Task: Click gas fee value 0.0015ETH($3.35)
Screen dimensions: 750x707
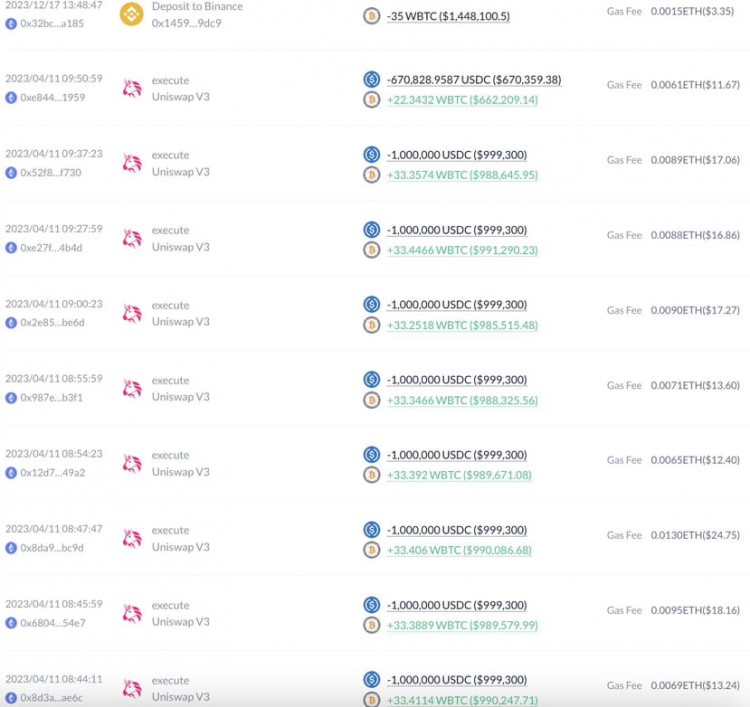Action: click(692, 11)
